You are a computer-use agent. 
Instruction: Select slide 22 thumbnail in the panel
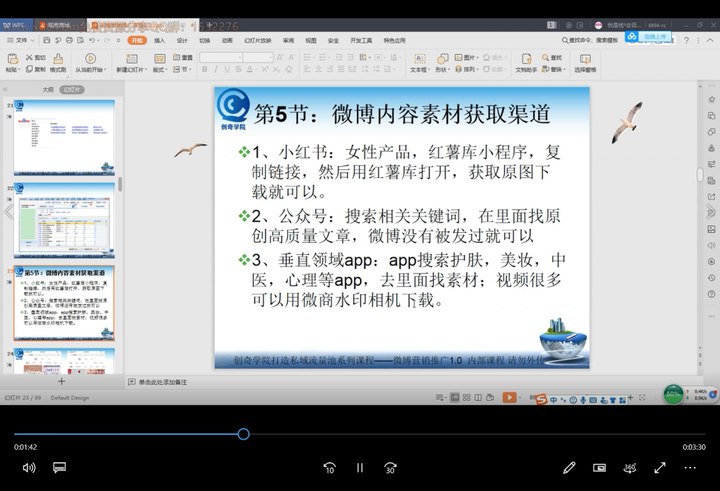[64, 220]
